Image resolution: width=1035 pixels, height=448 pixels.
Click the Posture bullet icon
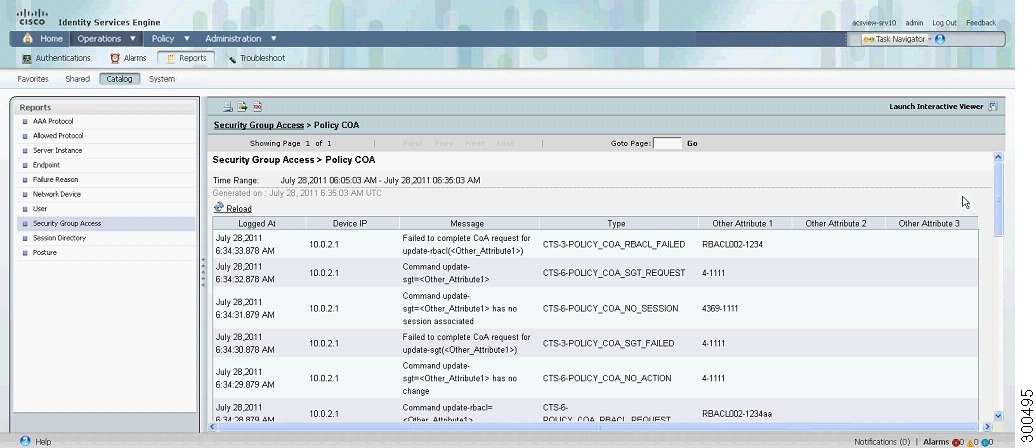click(25, 253)
